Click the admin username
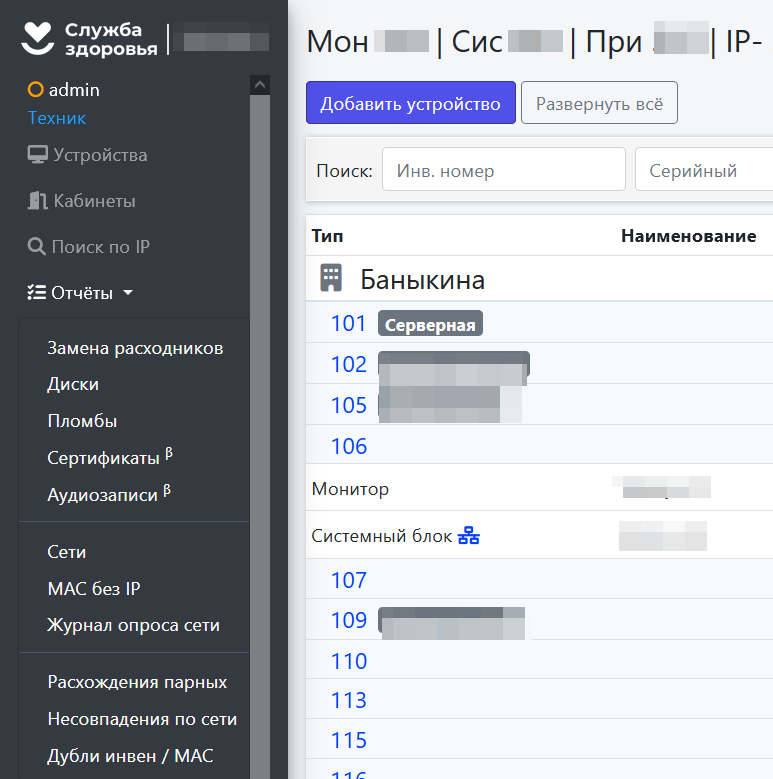This screenshot has height=779, width=773. coord(74,90)
